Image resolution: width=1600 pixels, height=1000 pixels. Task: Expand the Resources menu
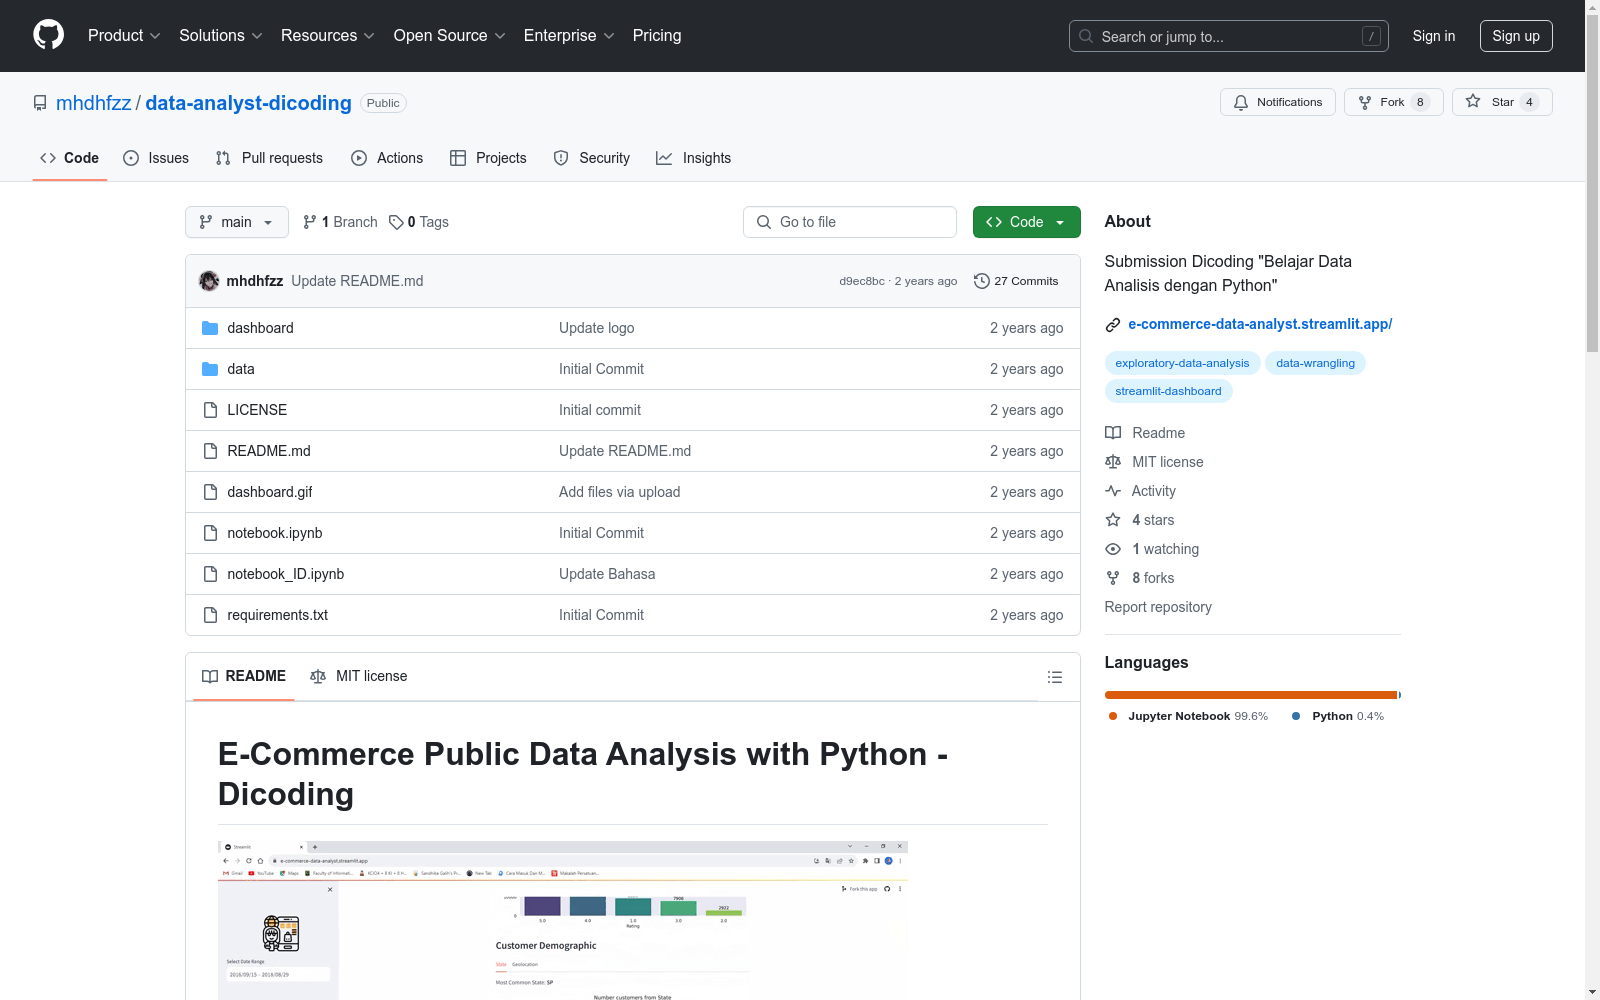click(328, 36)
